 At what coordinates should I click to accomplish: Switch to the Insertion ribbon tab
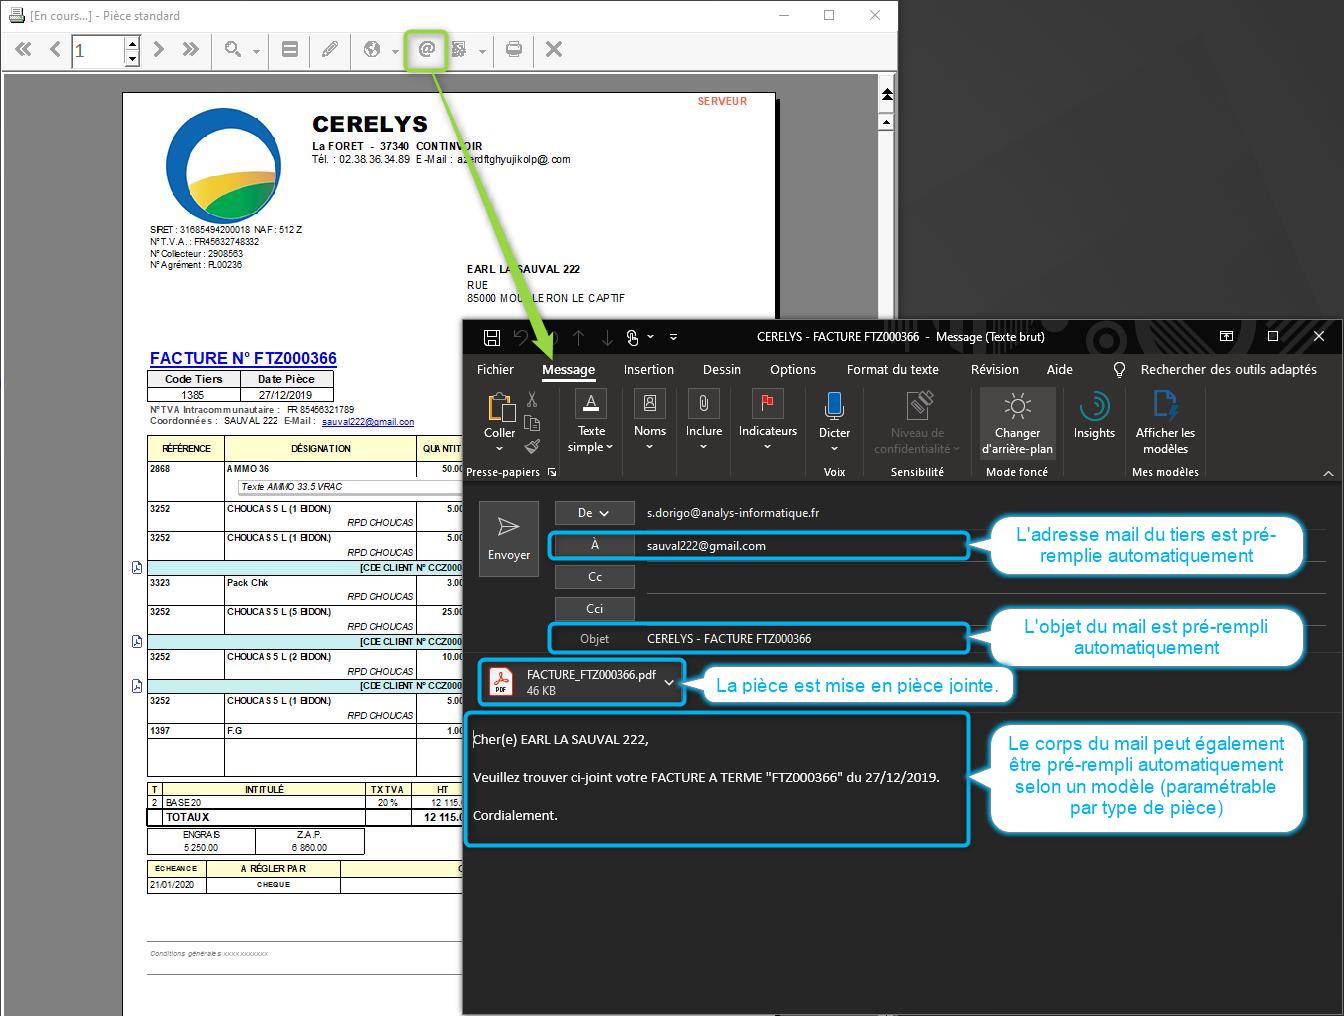(x=648, y=369)
